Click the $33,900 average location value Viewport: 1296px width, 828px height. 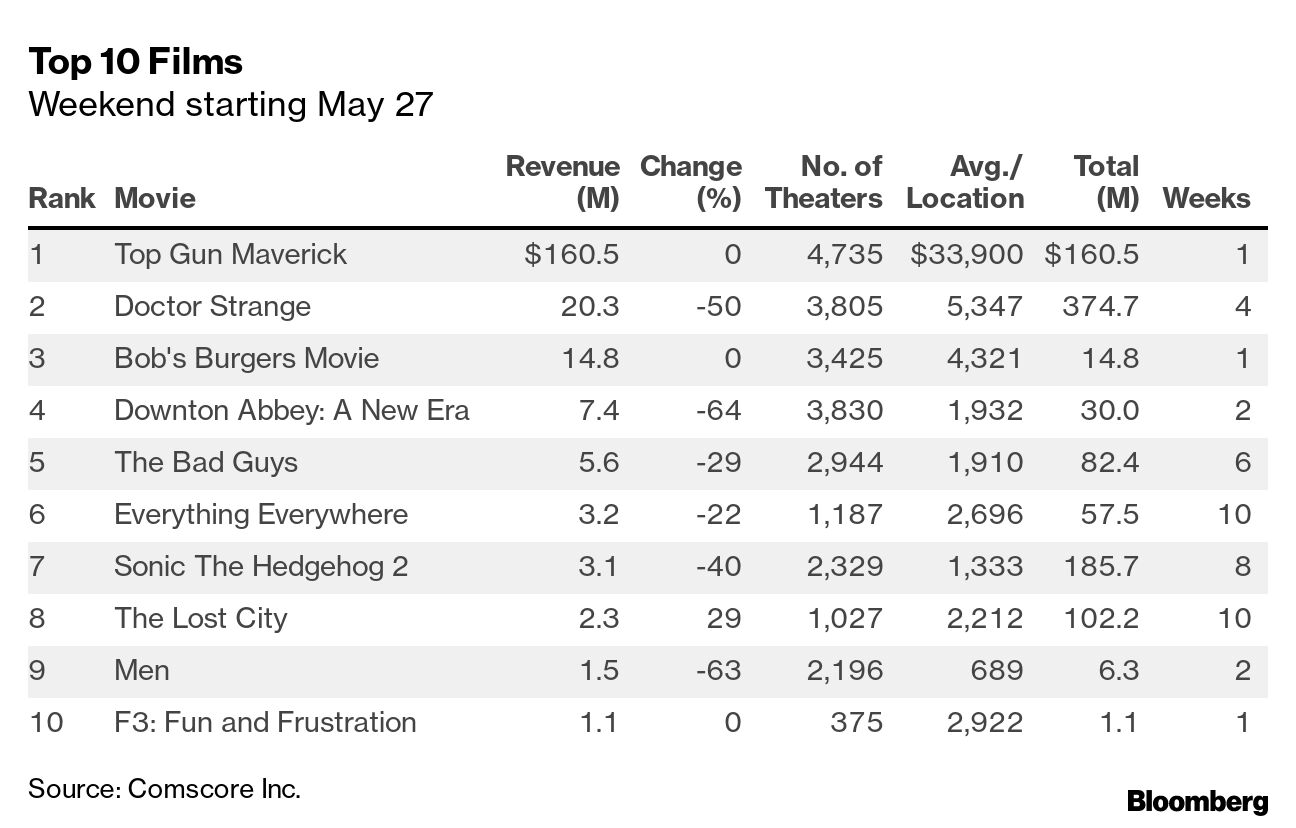tap(966, 254)
